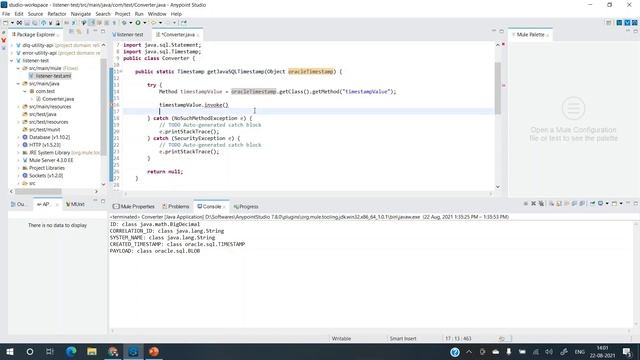Open the Package Explorer view menu icon

87,31
